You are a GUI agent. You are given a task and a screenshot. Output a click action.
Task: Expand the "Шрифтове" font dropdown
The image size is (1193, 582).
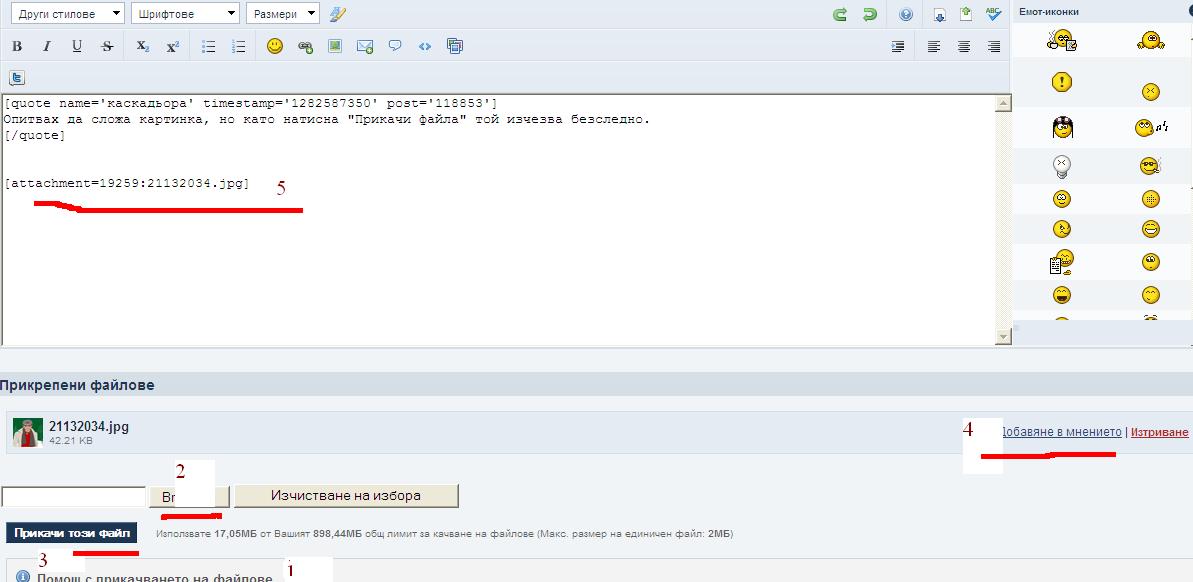click(x=185, y=14)
